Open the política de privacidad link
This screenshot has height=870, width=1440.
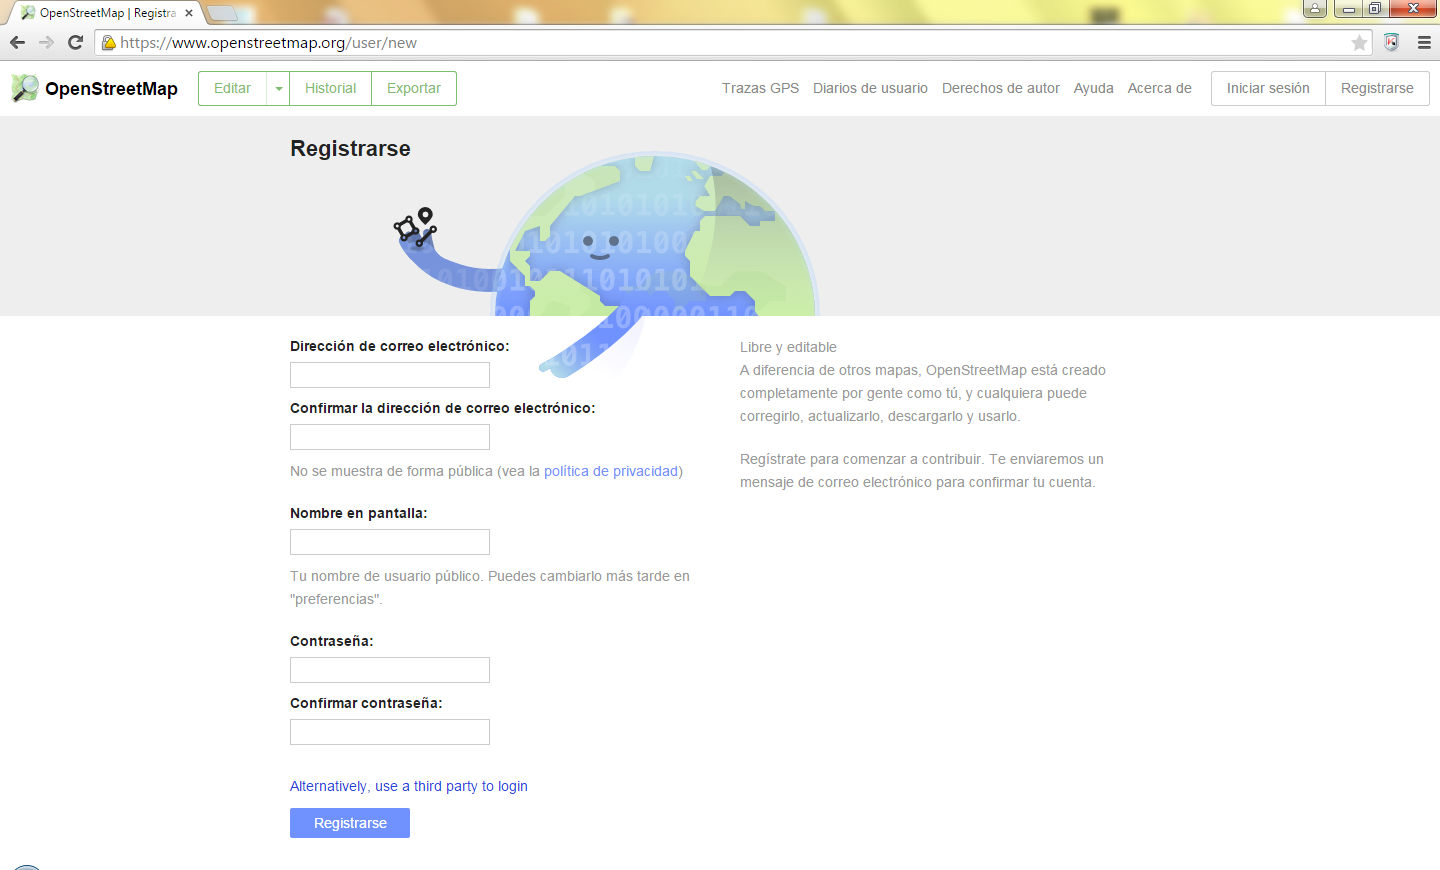coord(611,471)
